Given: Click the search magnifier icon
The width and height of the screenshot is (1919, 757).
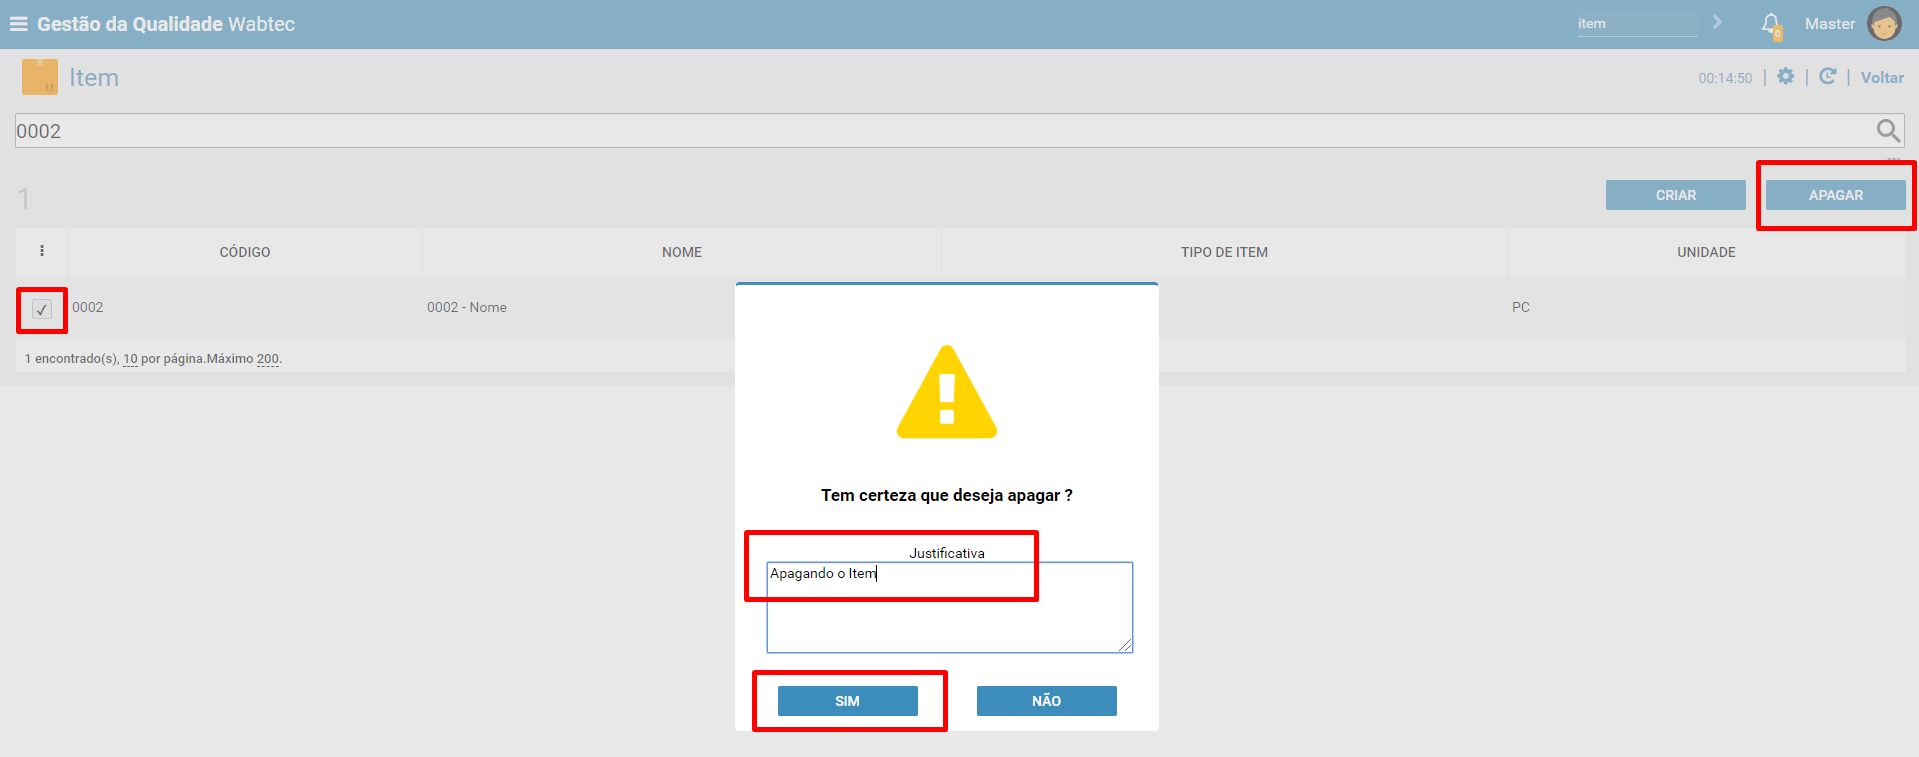Looking at the screenshot, I should click(x=1888, y=131).
